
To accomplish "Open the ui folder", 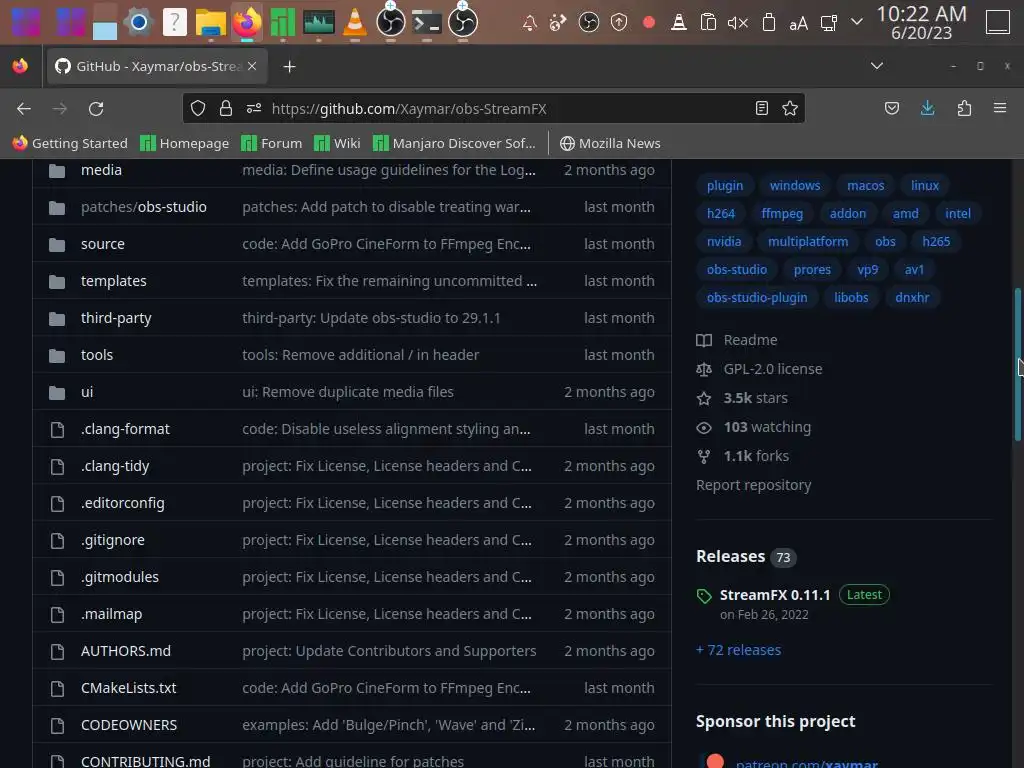I will pyautogui.click(x=87, y=392).
